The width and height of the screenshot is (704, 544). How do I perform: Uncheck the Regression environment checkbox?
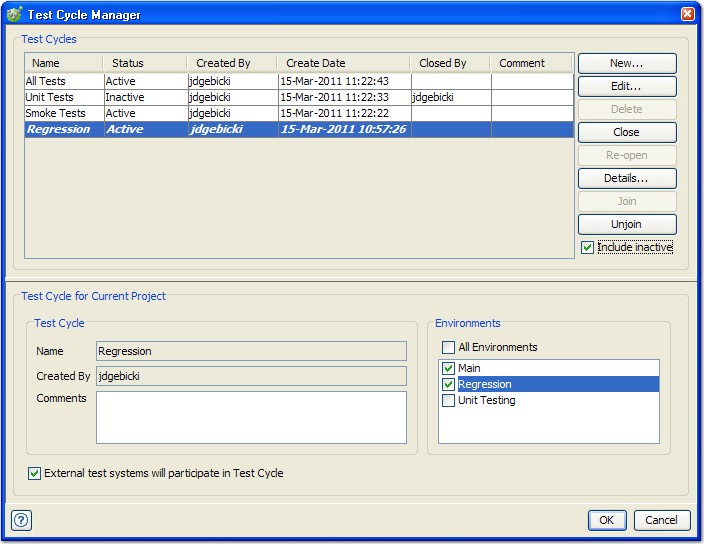(x=449, y=384)
